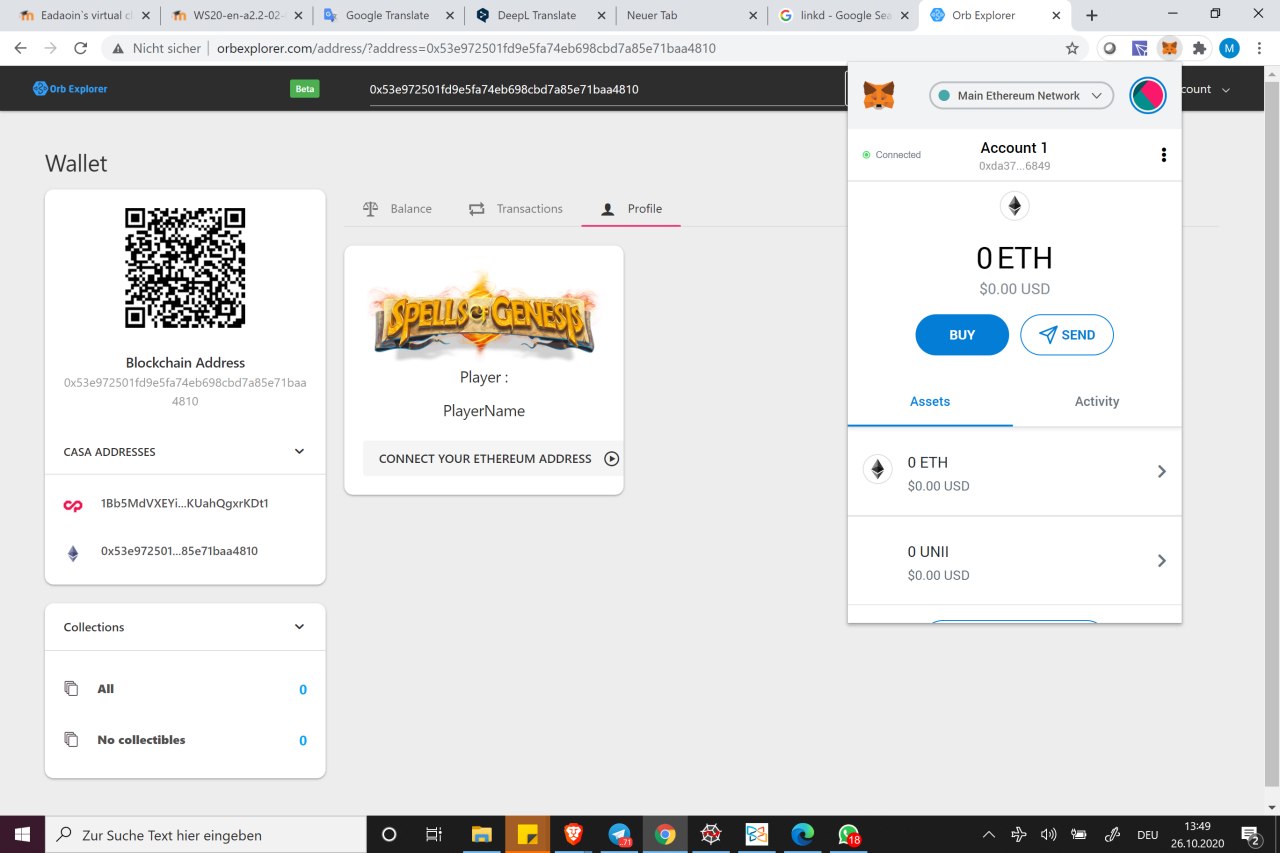The height and width of the screenshot is (853, 1280).
Task: Click the MetaMask extension icon in Chrome toolbar
Action: coord(1169,48)
